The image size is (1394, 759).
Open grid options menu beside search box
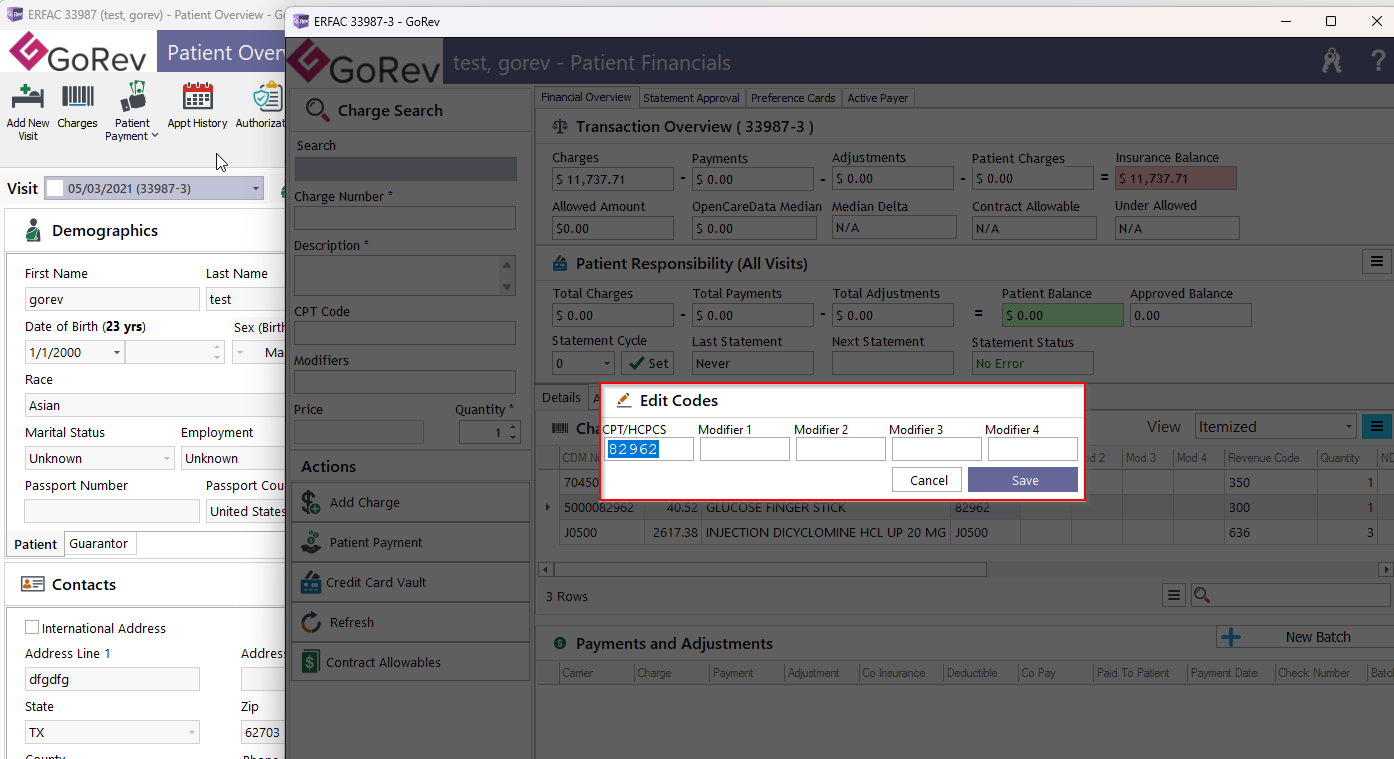point(1174,595)
